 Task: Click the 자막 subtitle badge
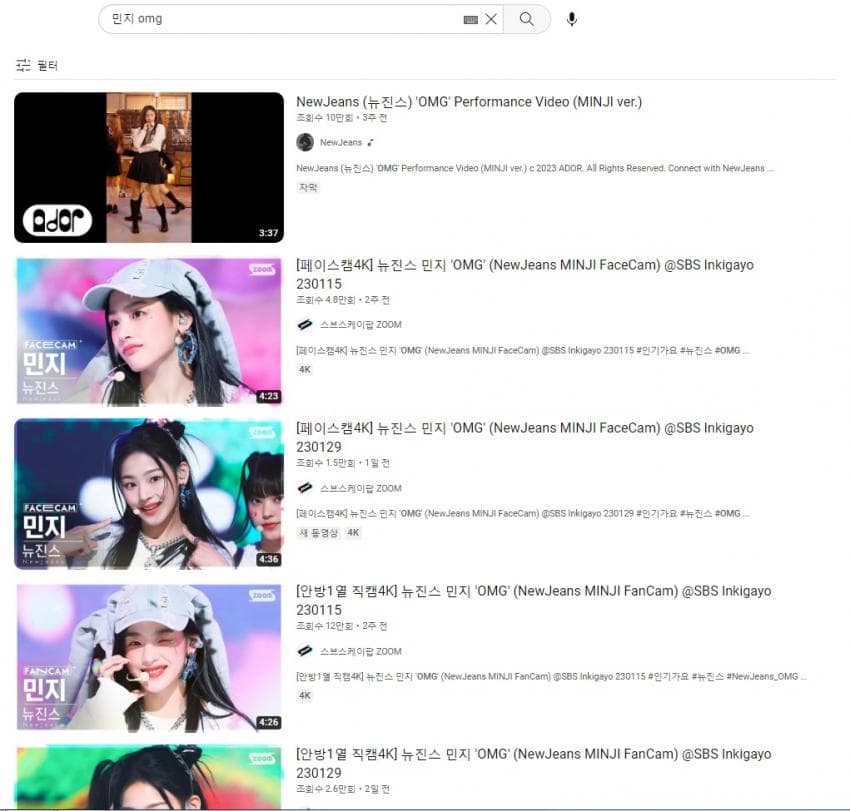click(x=308, y=188)
